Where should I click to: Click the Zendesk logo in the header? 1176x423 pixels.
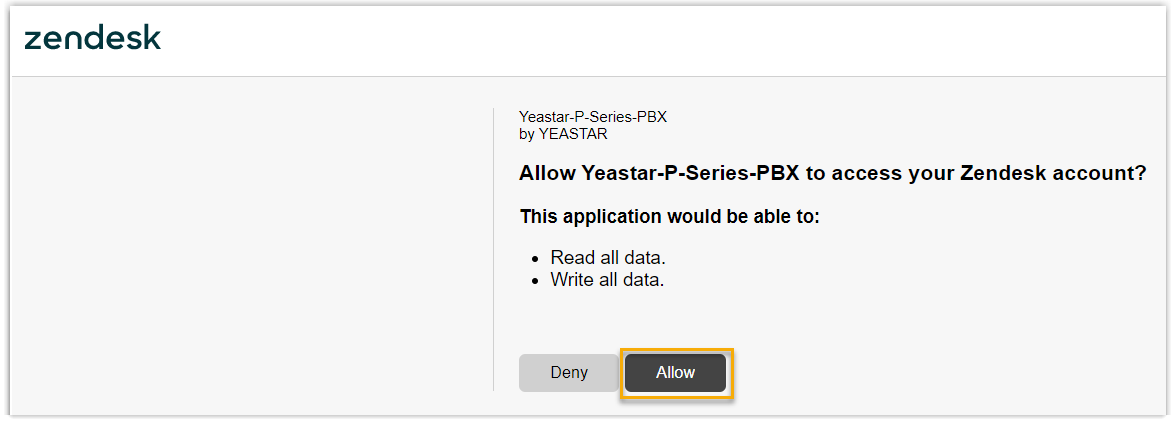pyautogui.click(x=92, y=39)
